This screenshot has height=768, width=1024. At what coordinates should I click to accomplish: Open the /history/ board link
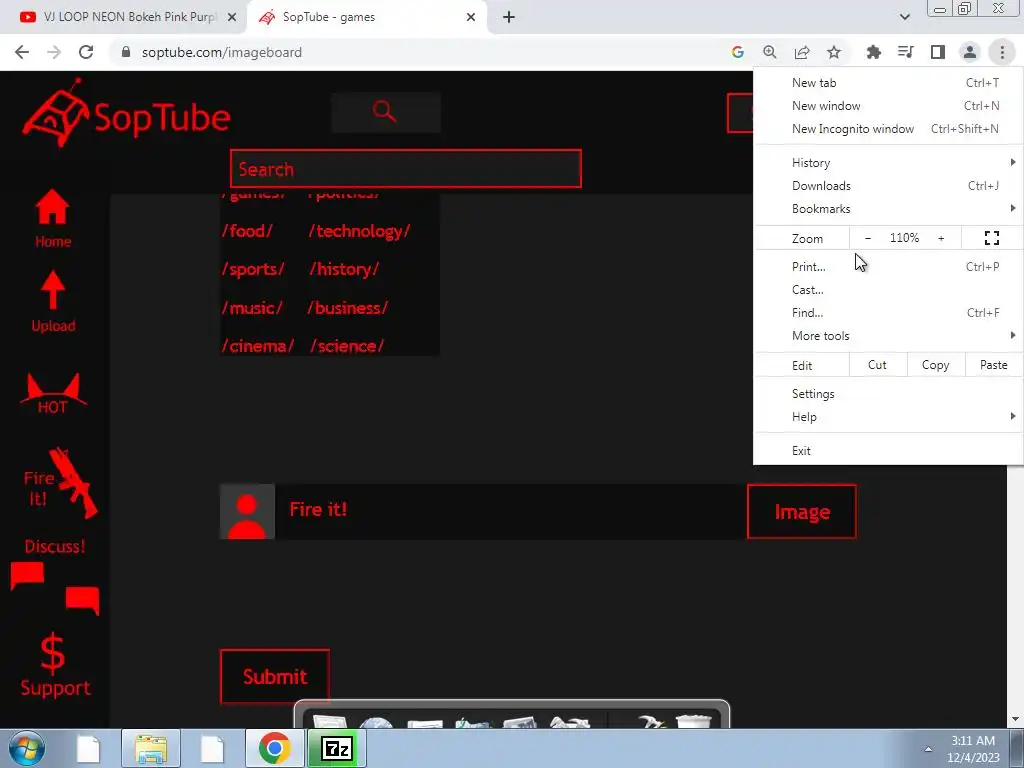(x=344, y=270)
